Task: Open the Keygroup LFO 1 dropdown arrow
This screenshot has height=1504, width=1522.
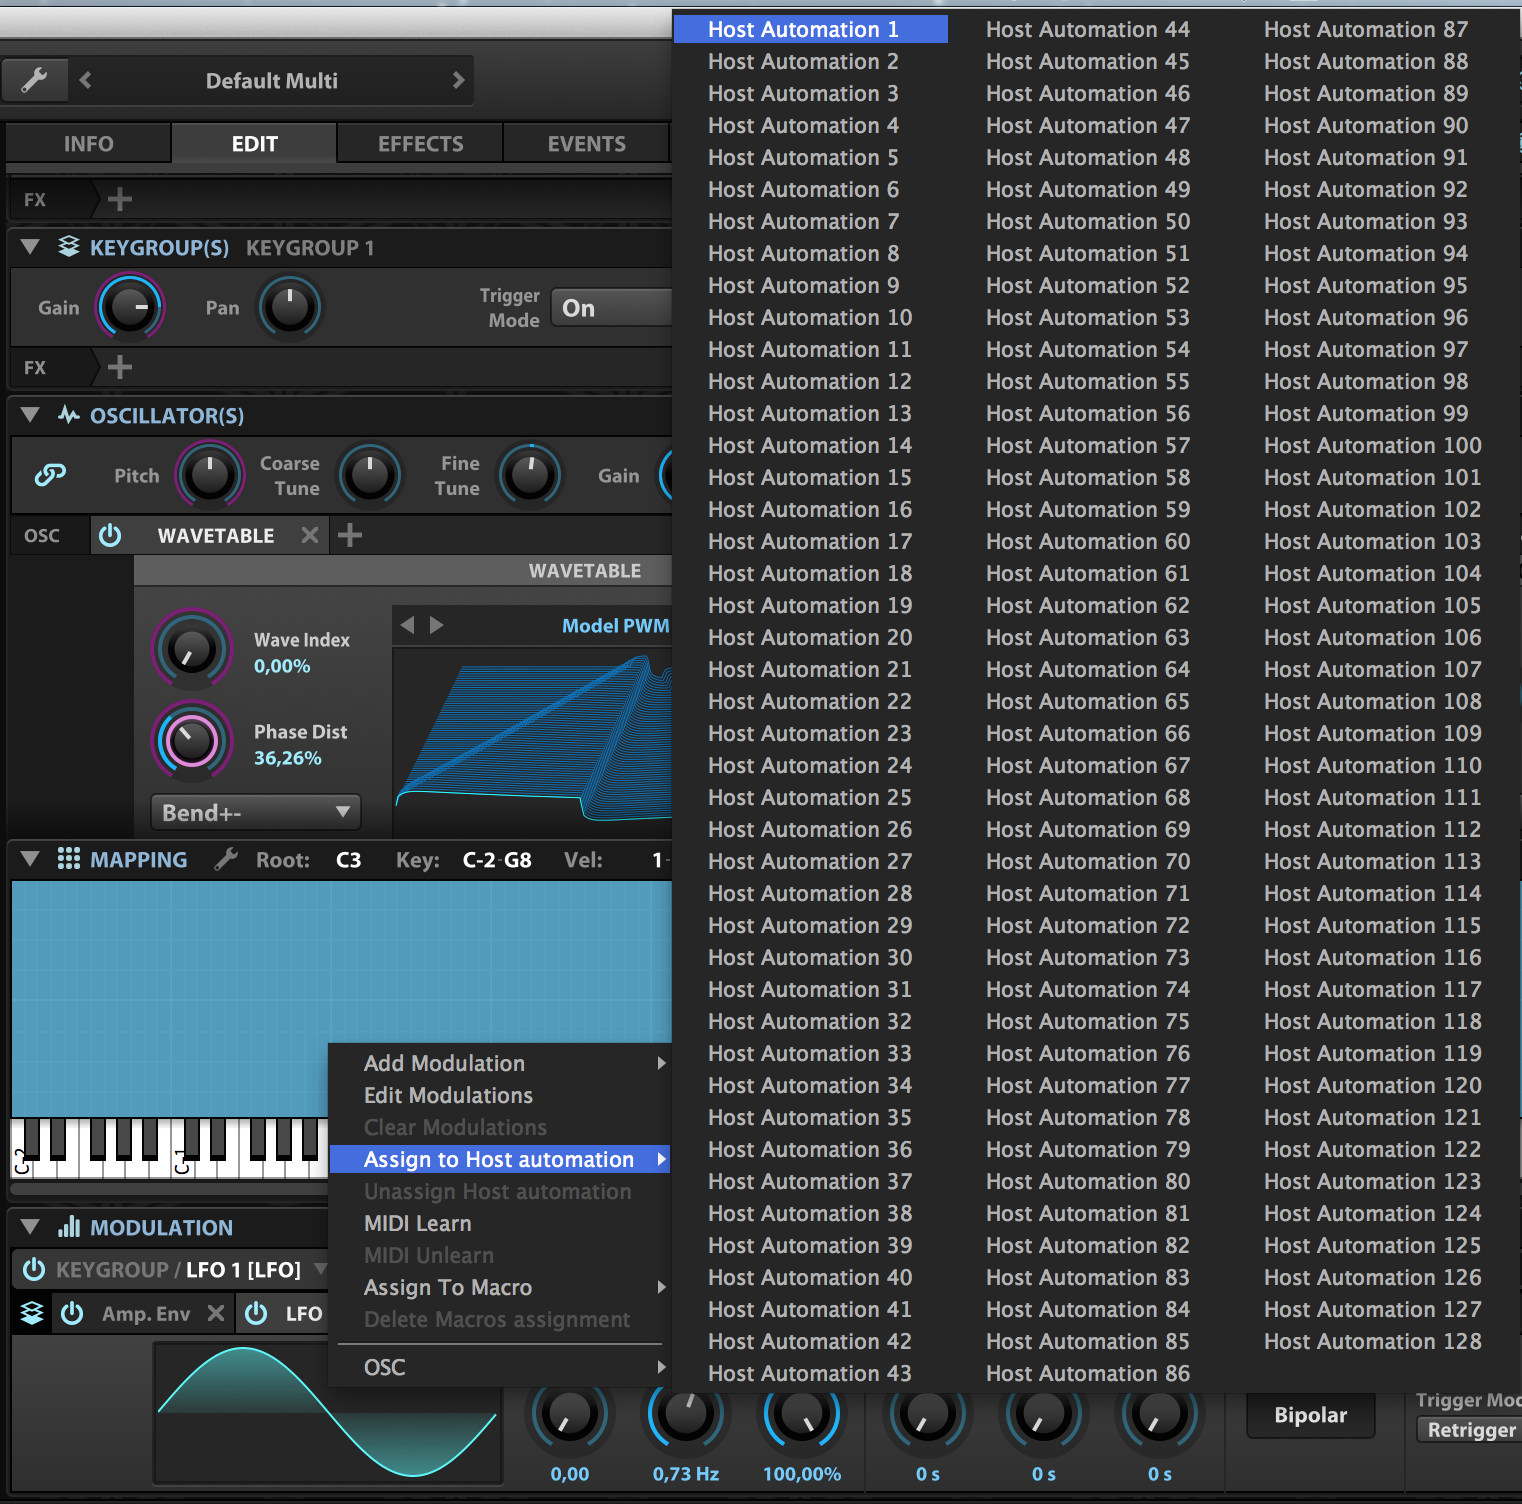Action: pos(320,1269)
